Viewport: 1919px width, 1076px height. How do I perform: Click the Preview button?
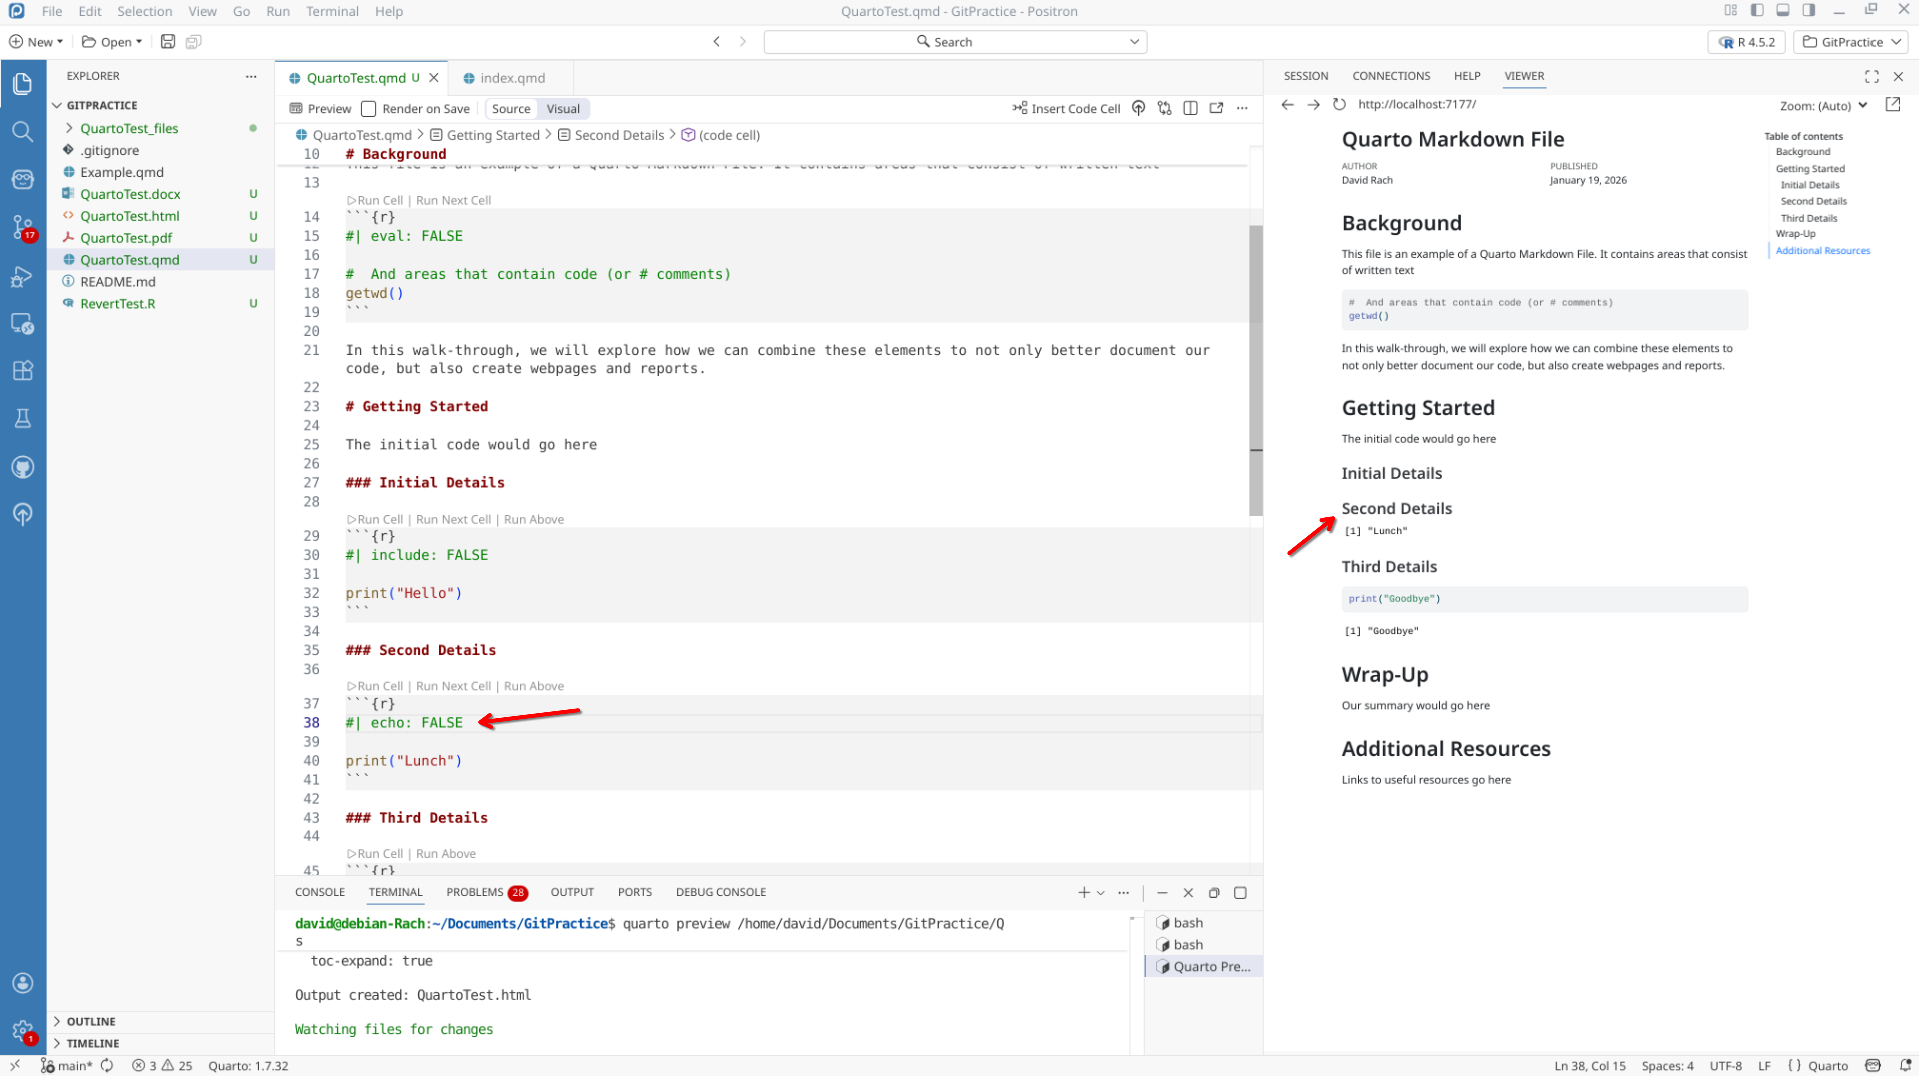click(x=320, y=109)
